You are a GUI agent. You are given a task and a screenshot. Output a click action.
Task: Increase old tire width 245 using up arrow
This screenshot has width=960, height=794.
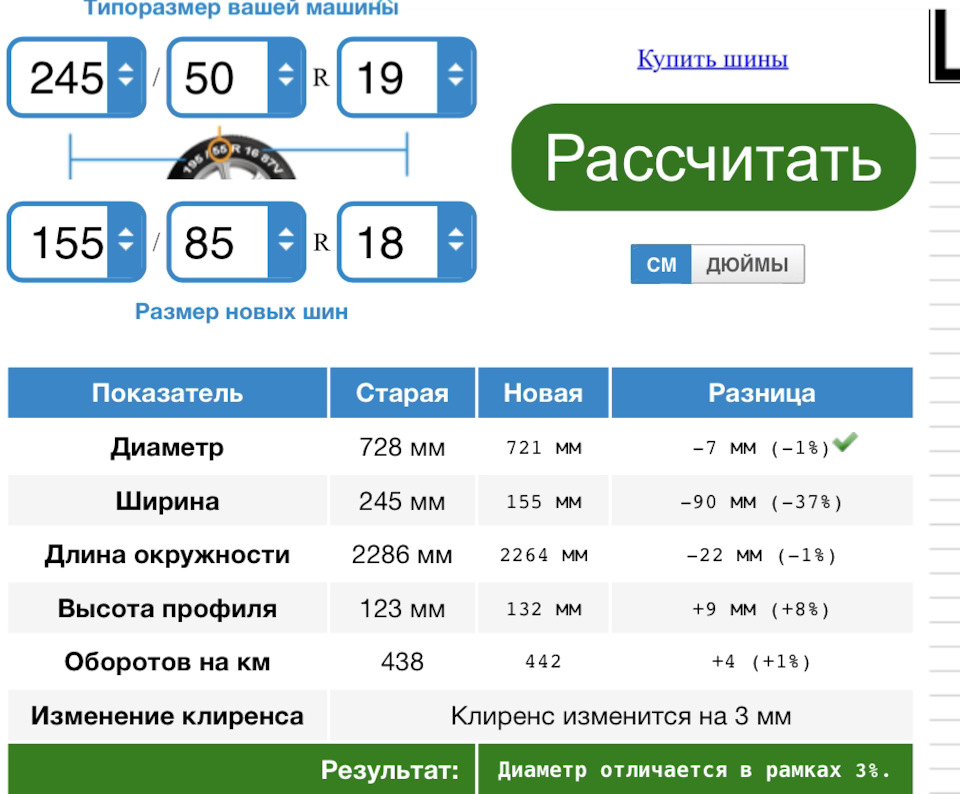pyautogui.click(x=125, y=64)
